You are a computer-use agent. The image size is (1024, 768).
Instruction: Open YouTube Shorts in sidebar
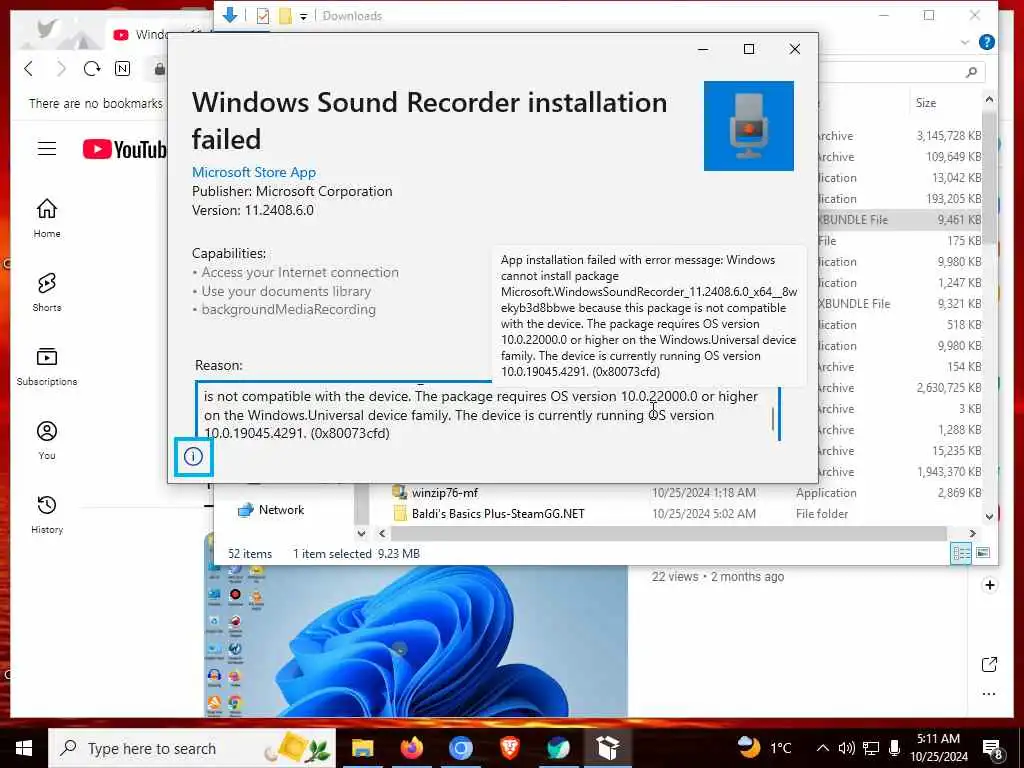47,293
